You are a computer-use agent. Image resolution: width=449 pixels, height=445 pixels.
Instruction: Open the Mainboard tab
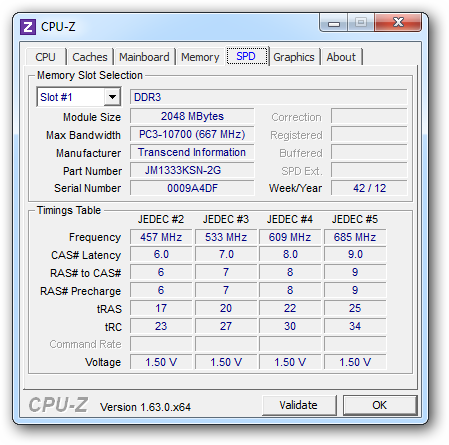[x=144, y=57]
